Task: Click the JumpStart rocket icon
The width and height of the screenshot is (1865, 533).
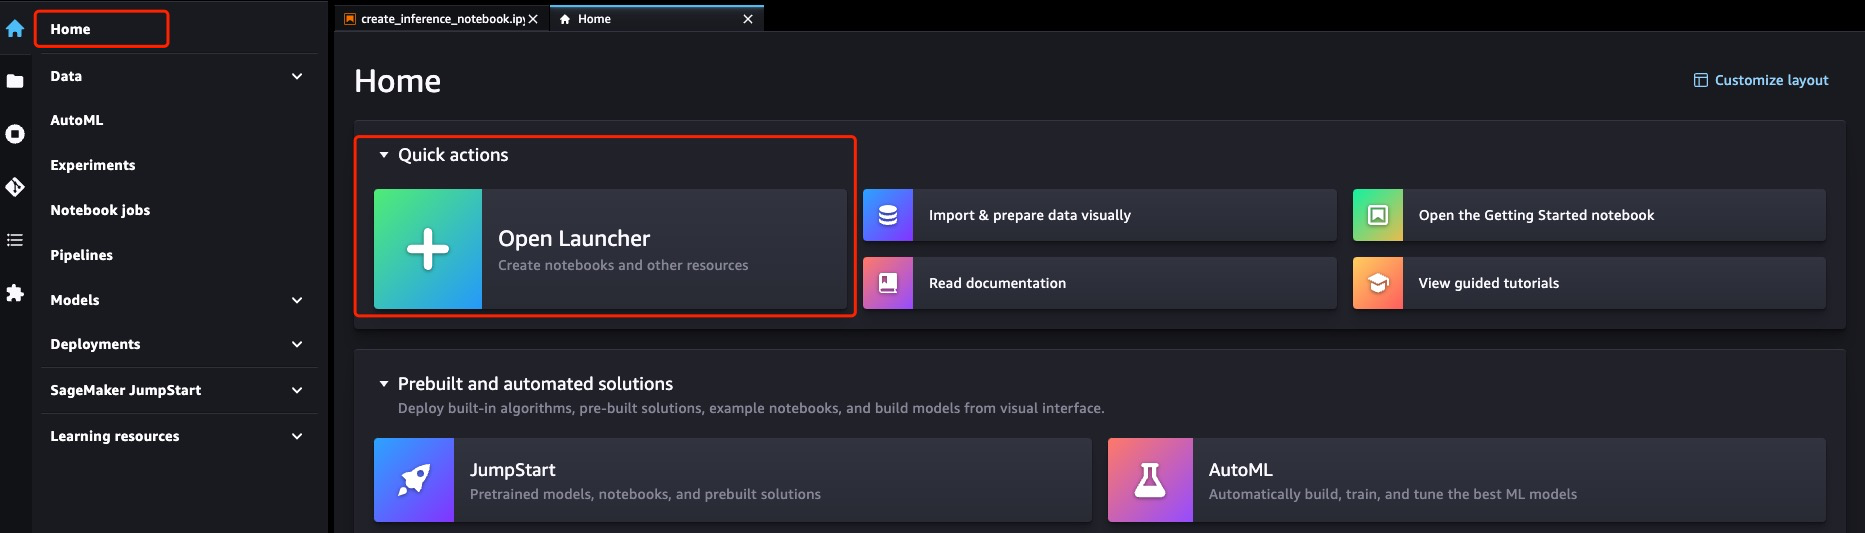Action: 414,480
